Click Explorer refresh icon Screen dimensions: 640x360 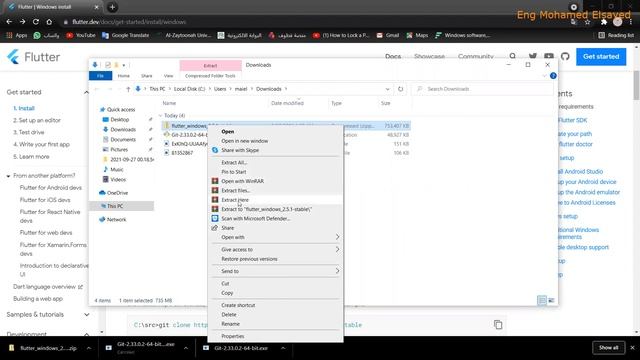click(400, 89)
